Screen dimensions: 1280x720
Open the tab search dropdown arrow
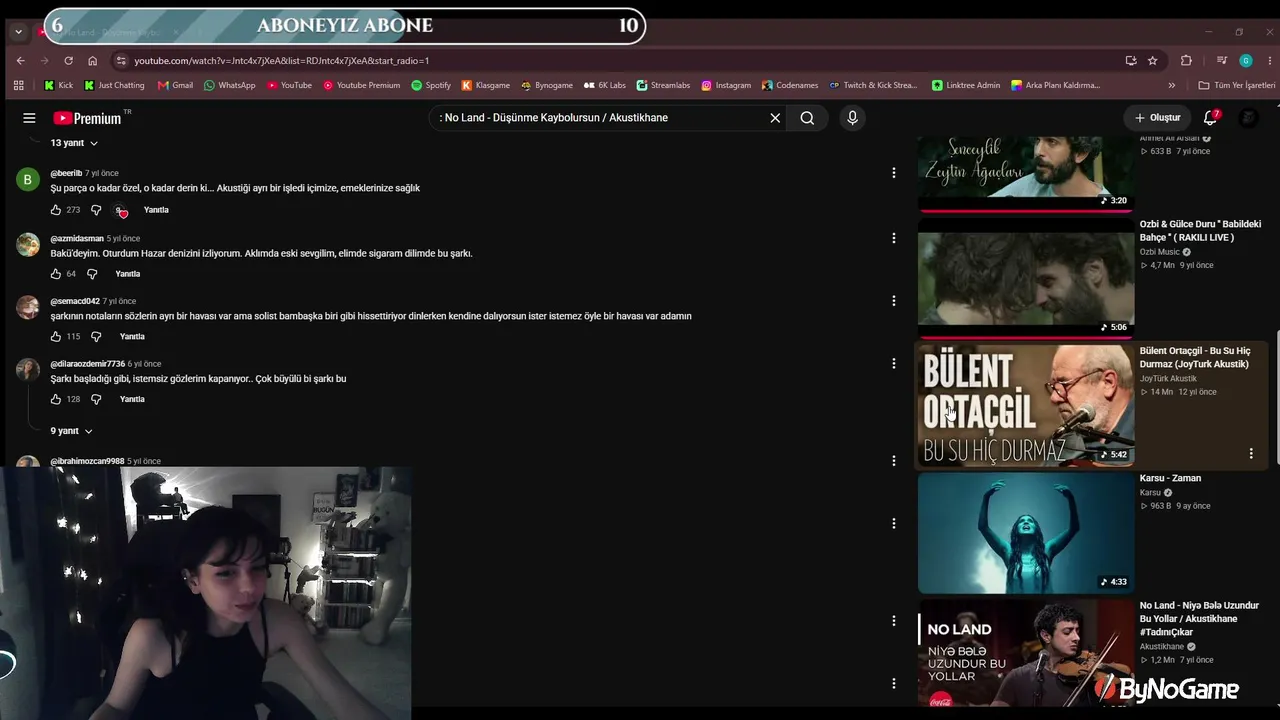pyautogui.click(x=18, y=32)
